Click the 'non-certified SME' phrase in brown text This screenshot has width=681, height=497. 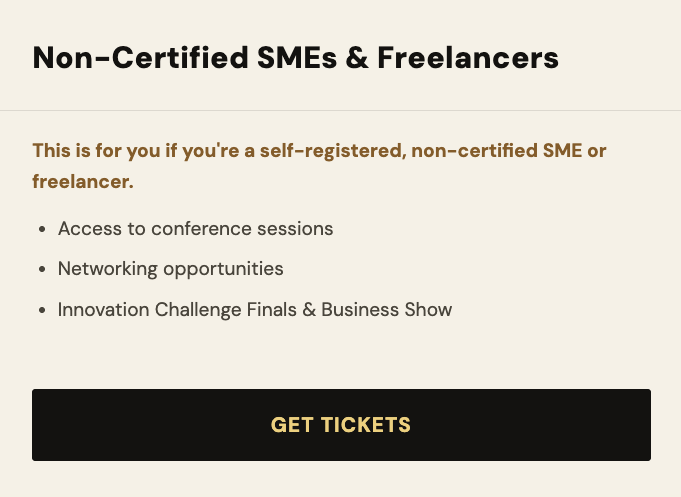pyautogui.click(x=497, y=151)
